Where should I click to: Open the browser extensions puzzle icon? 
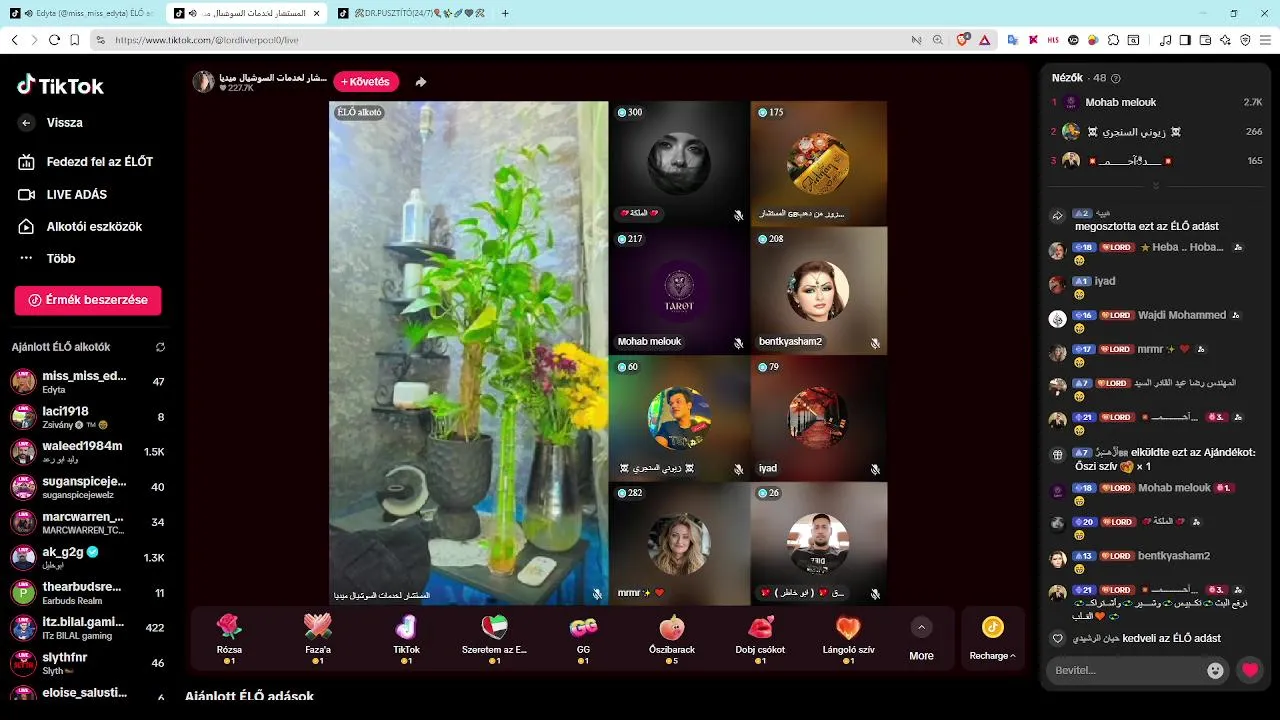(x=1113, y=40)
